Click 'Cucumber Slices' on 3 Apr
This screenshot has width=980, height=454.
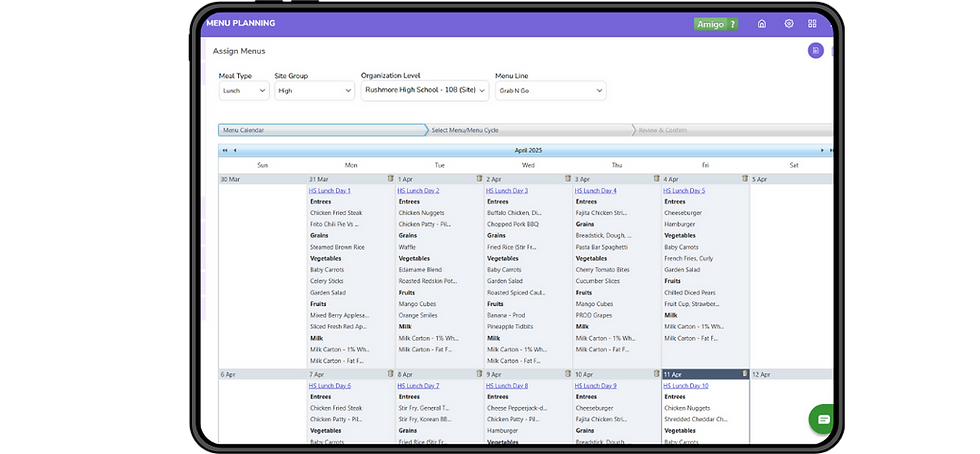tap(599, 281)
